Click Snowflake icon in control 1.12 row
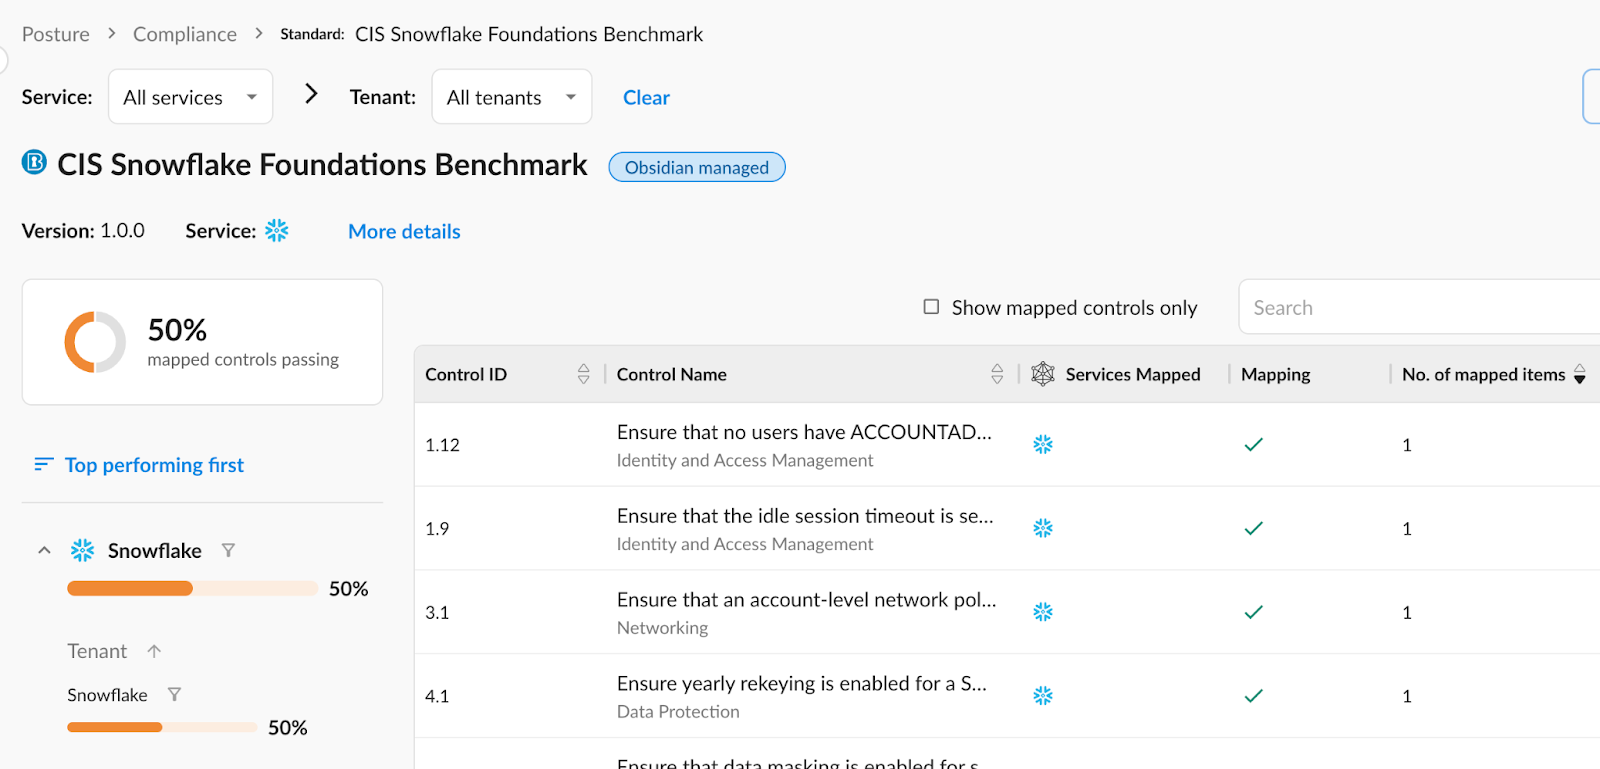Screen dimensions: 1600x769 click(1043, 445)
